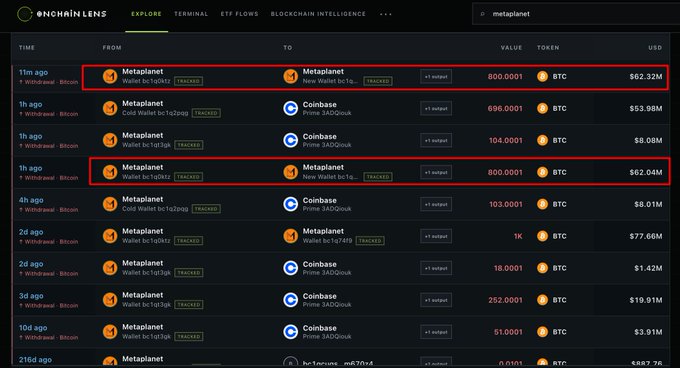Viewport: 680px width, 368px height.
Task: Click the '$1.42M' USD amount
Action: click(x=648, y=268)
